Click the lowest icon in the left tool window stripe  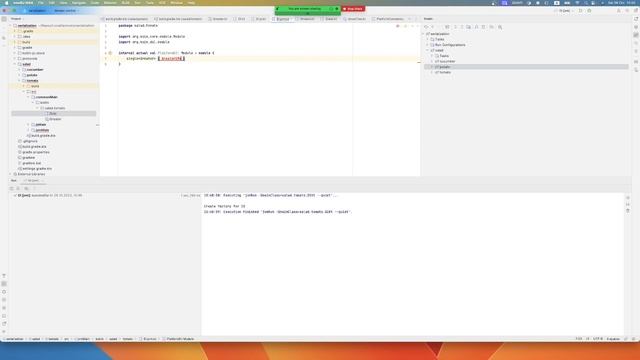(4, 331)
